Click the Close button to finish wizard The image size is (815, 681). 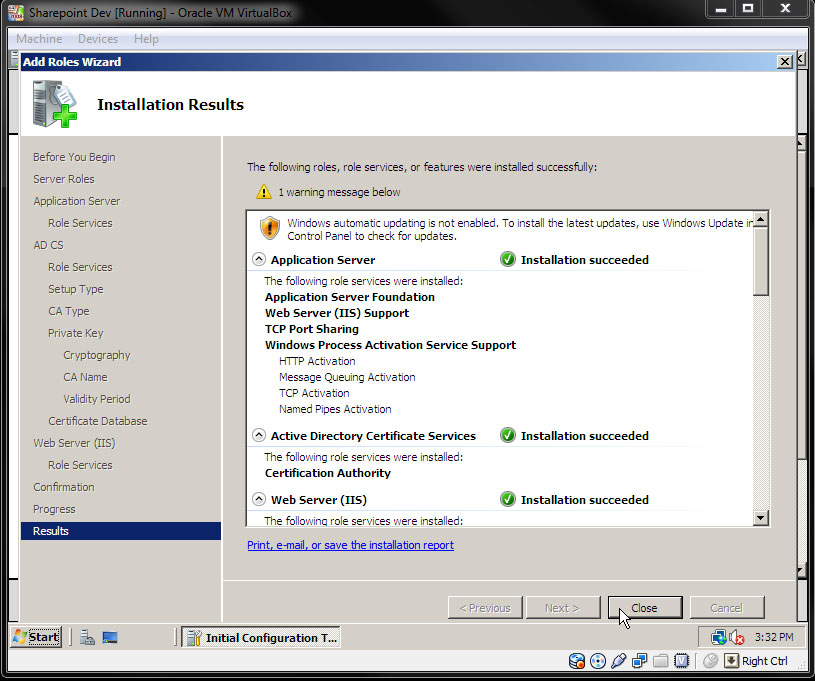(x=645, y=608)
